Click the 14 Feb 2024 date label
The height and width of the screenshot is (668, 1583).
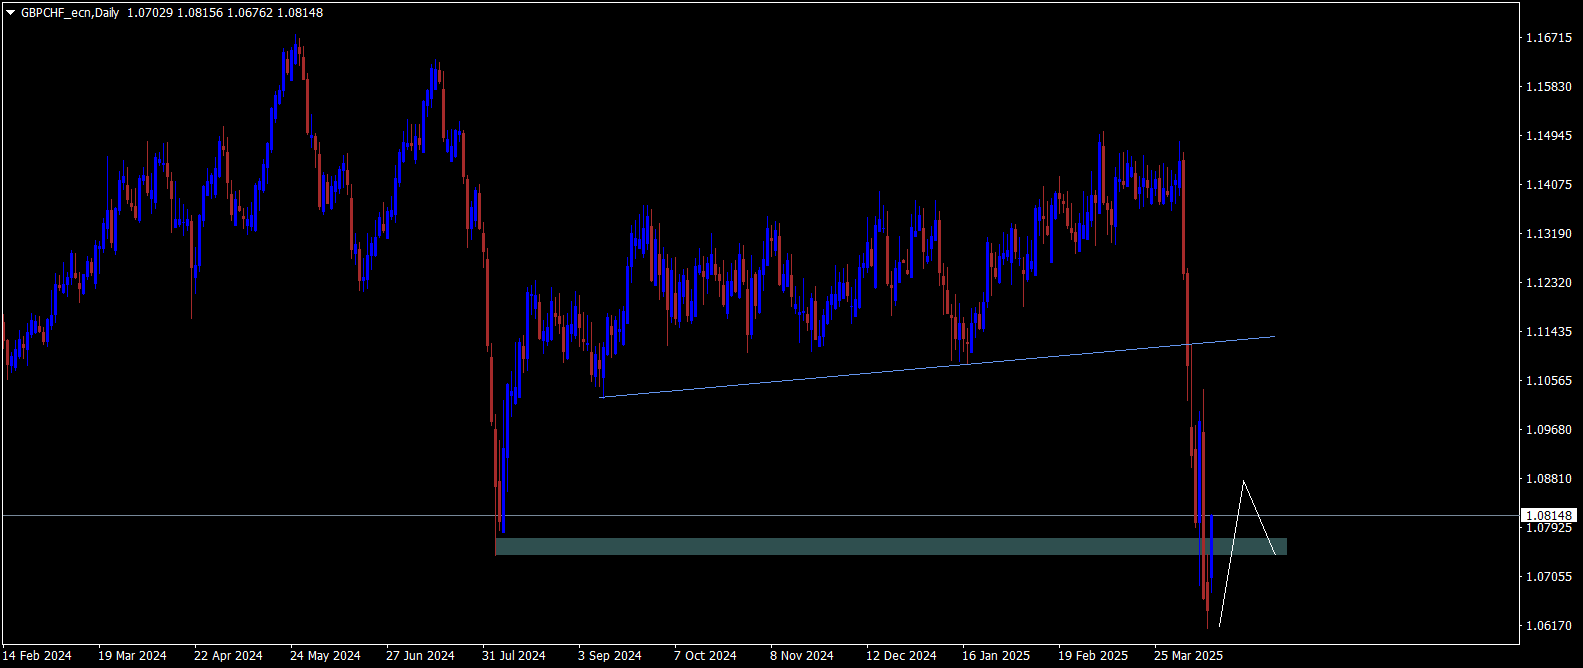(x=37, y=656)
